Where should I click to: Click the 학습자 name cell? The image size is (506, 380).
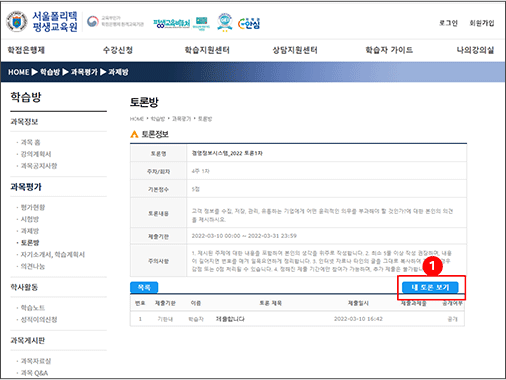tap(196, 319)
